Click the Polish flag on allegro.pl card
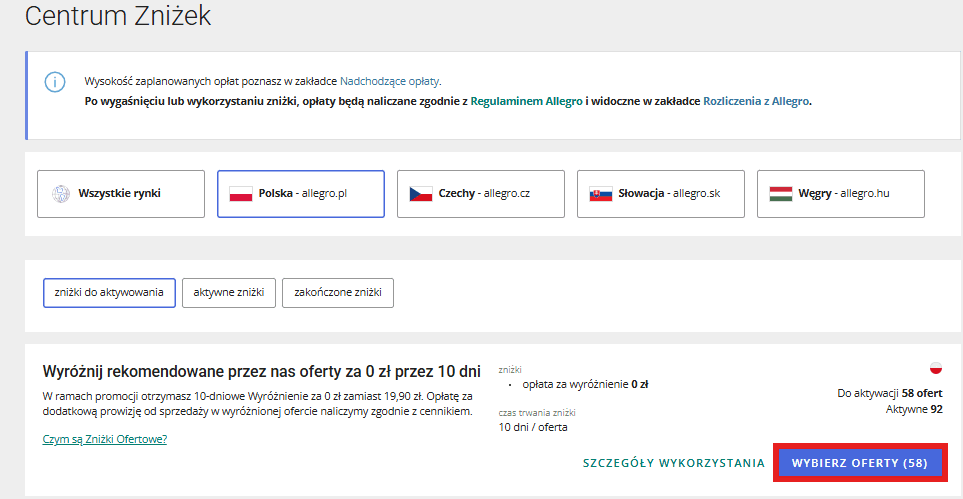 click(241, 194)
